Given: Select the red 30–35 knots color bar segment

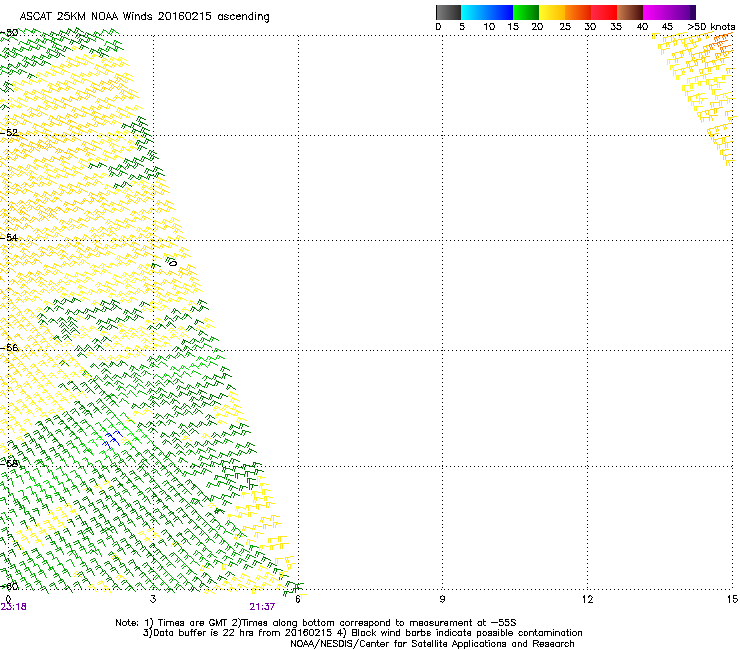Looking at the screenshot, I should point(604,12).
